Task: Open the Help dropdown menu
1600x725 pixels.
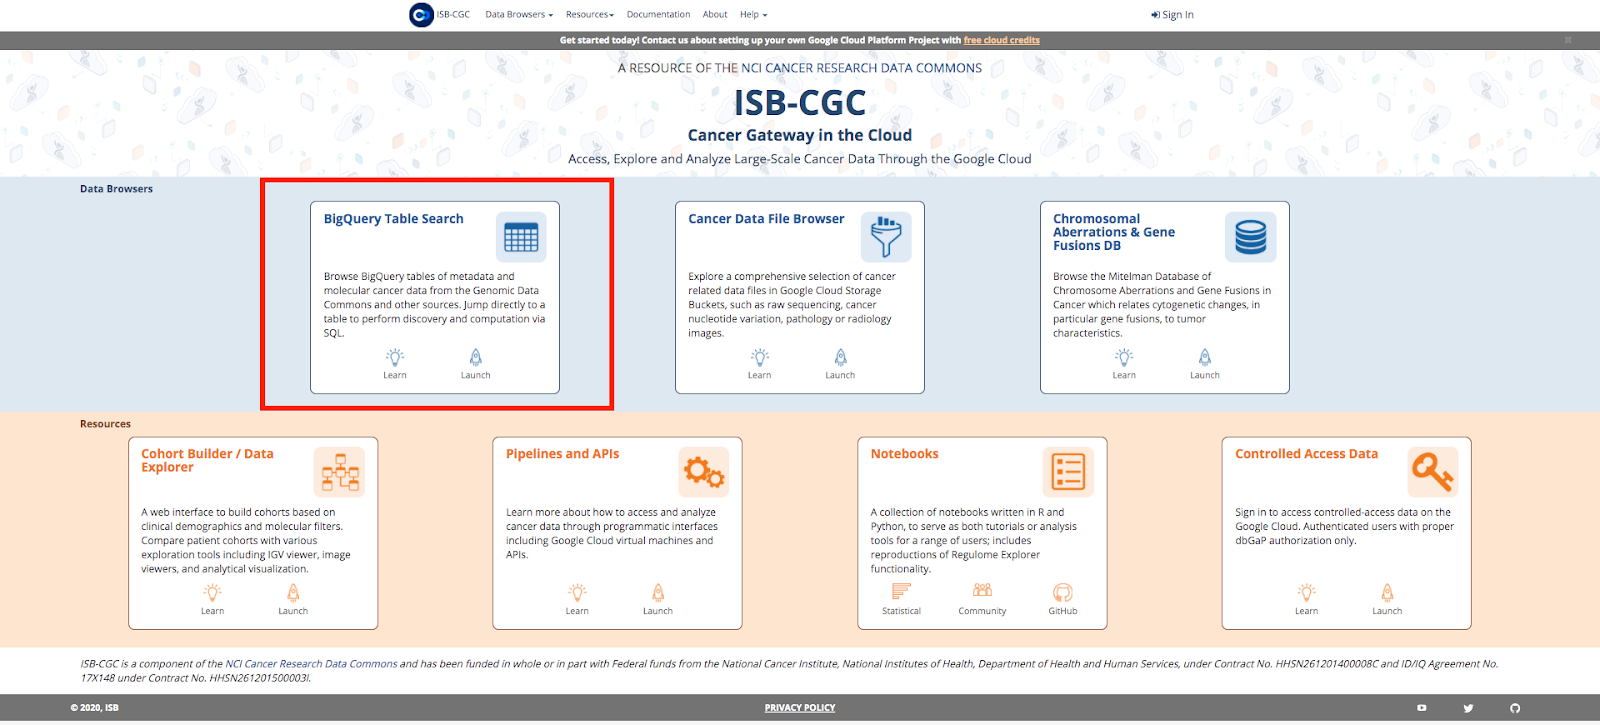Action: tap(753, 15)
